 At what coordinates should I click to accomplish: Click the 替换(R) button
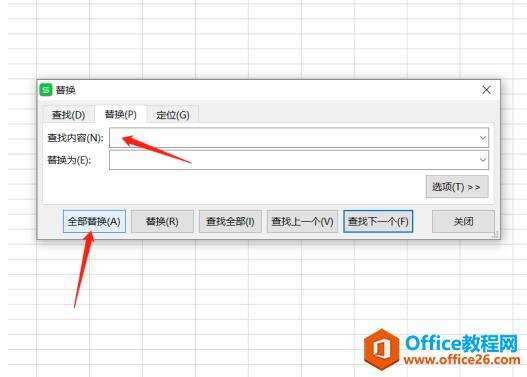tap(162, 221)
